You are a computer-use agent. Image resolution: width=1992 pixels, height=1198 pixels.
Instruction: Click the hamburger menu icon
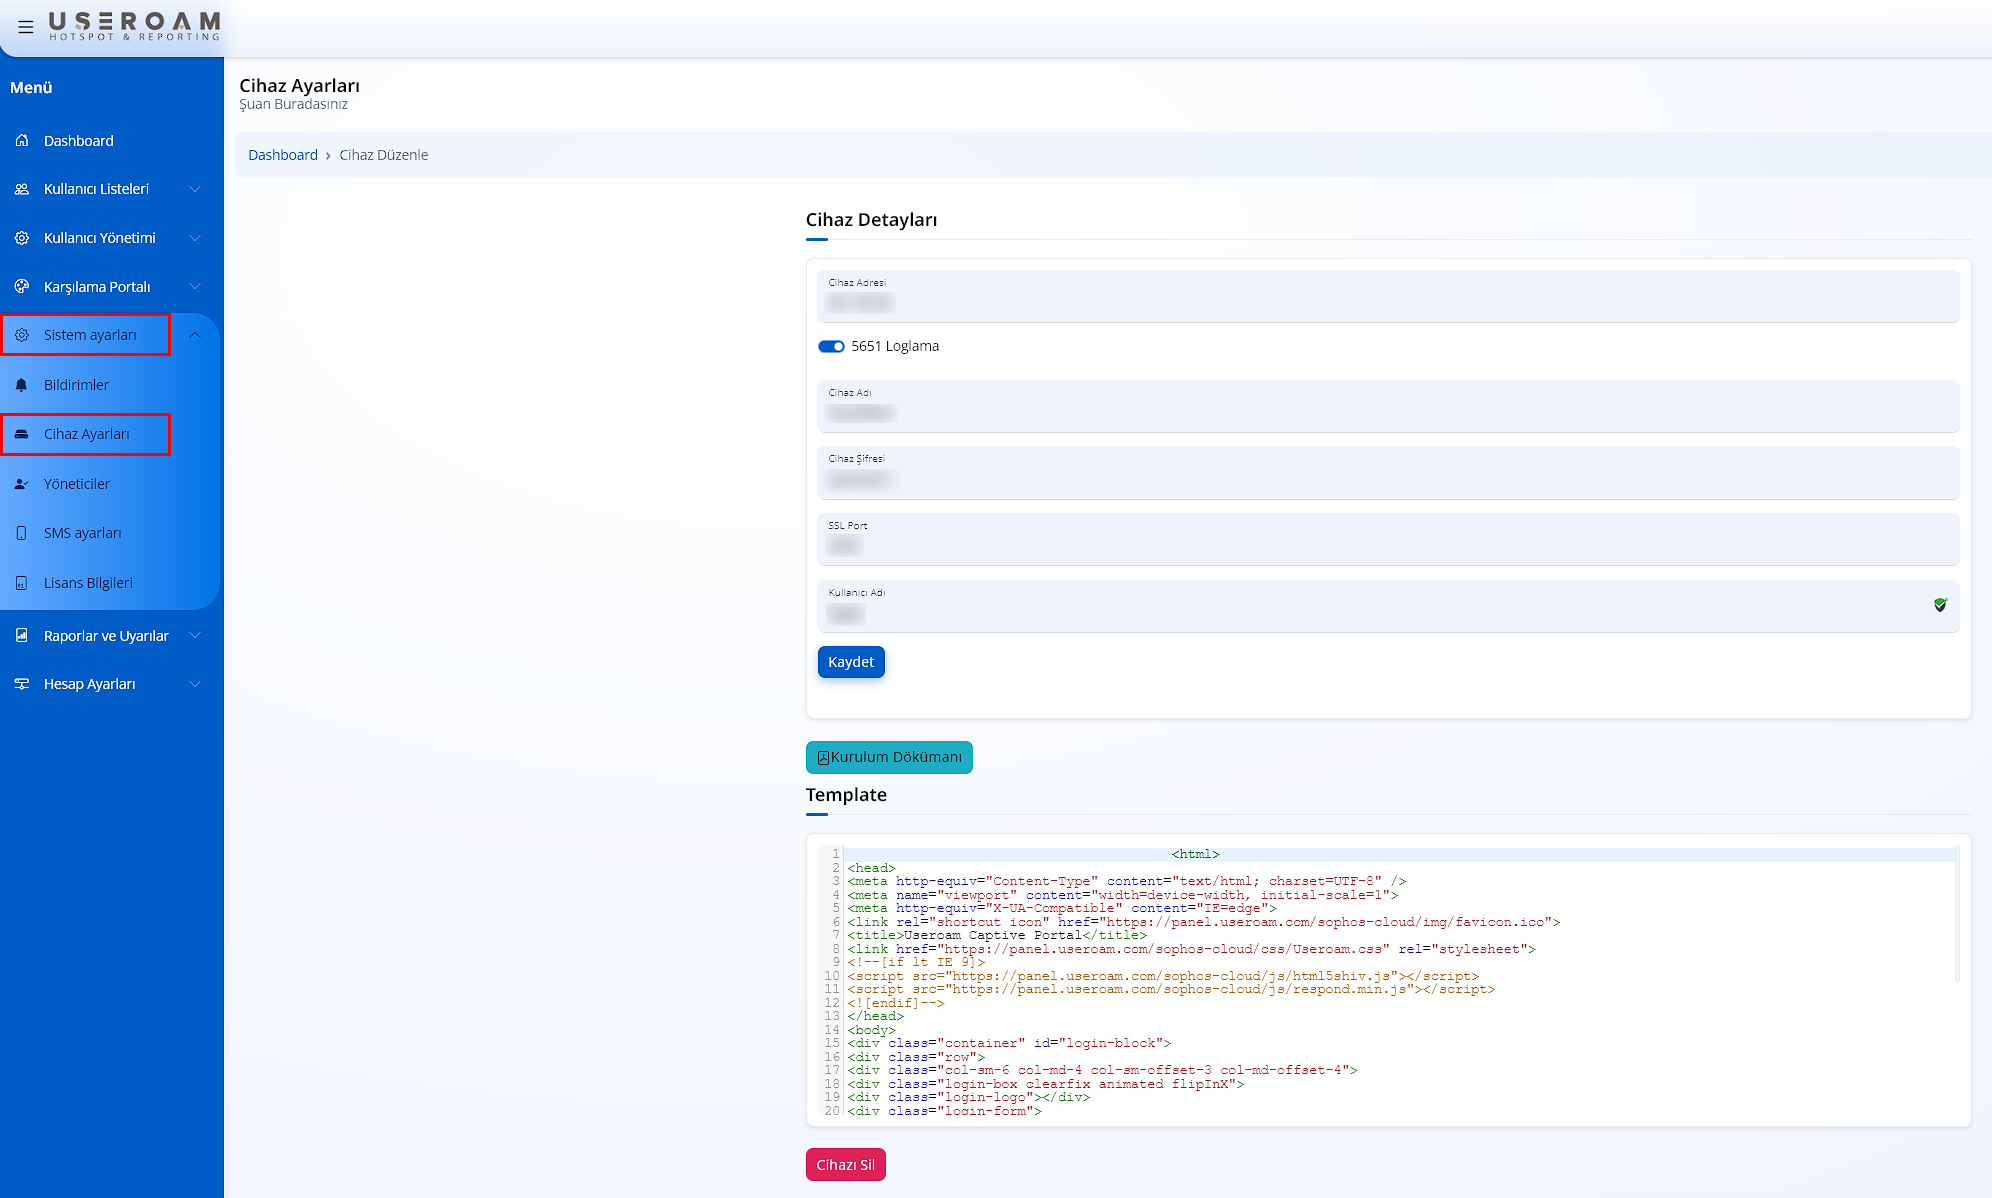pos(26,27)
